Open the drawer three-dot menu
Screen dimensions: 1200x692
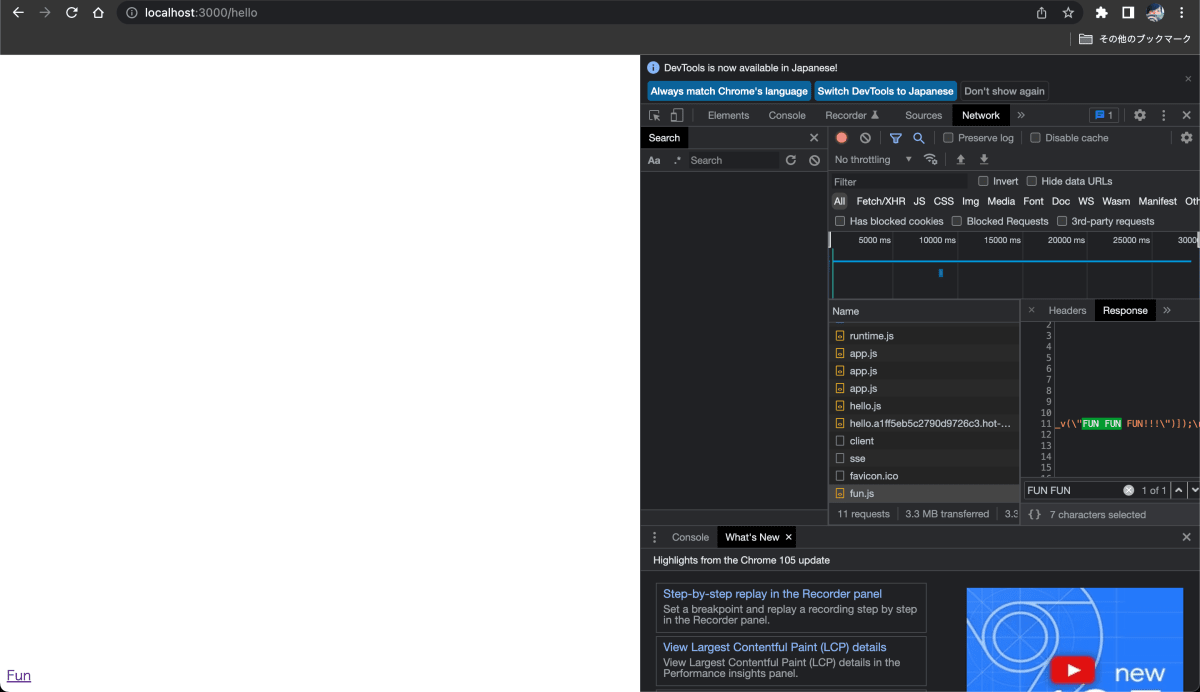[655, 537]
